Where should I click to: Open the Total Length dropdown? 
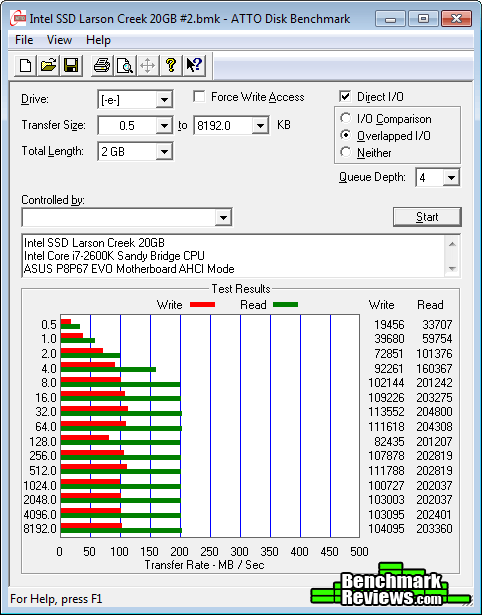pos(164,151)
